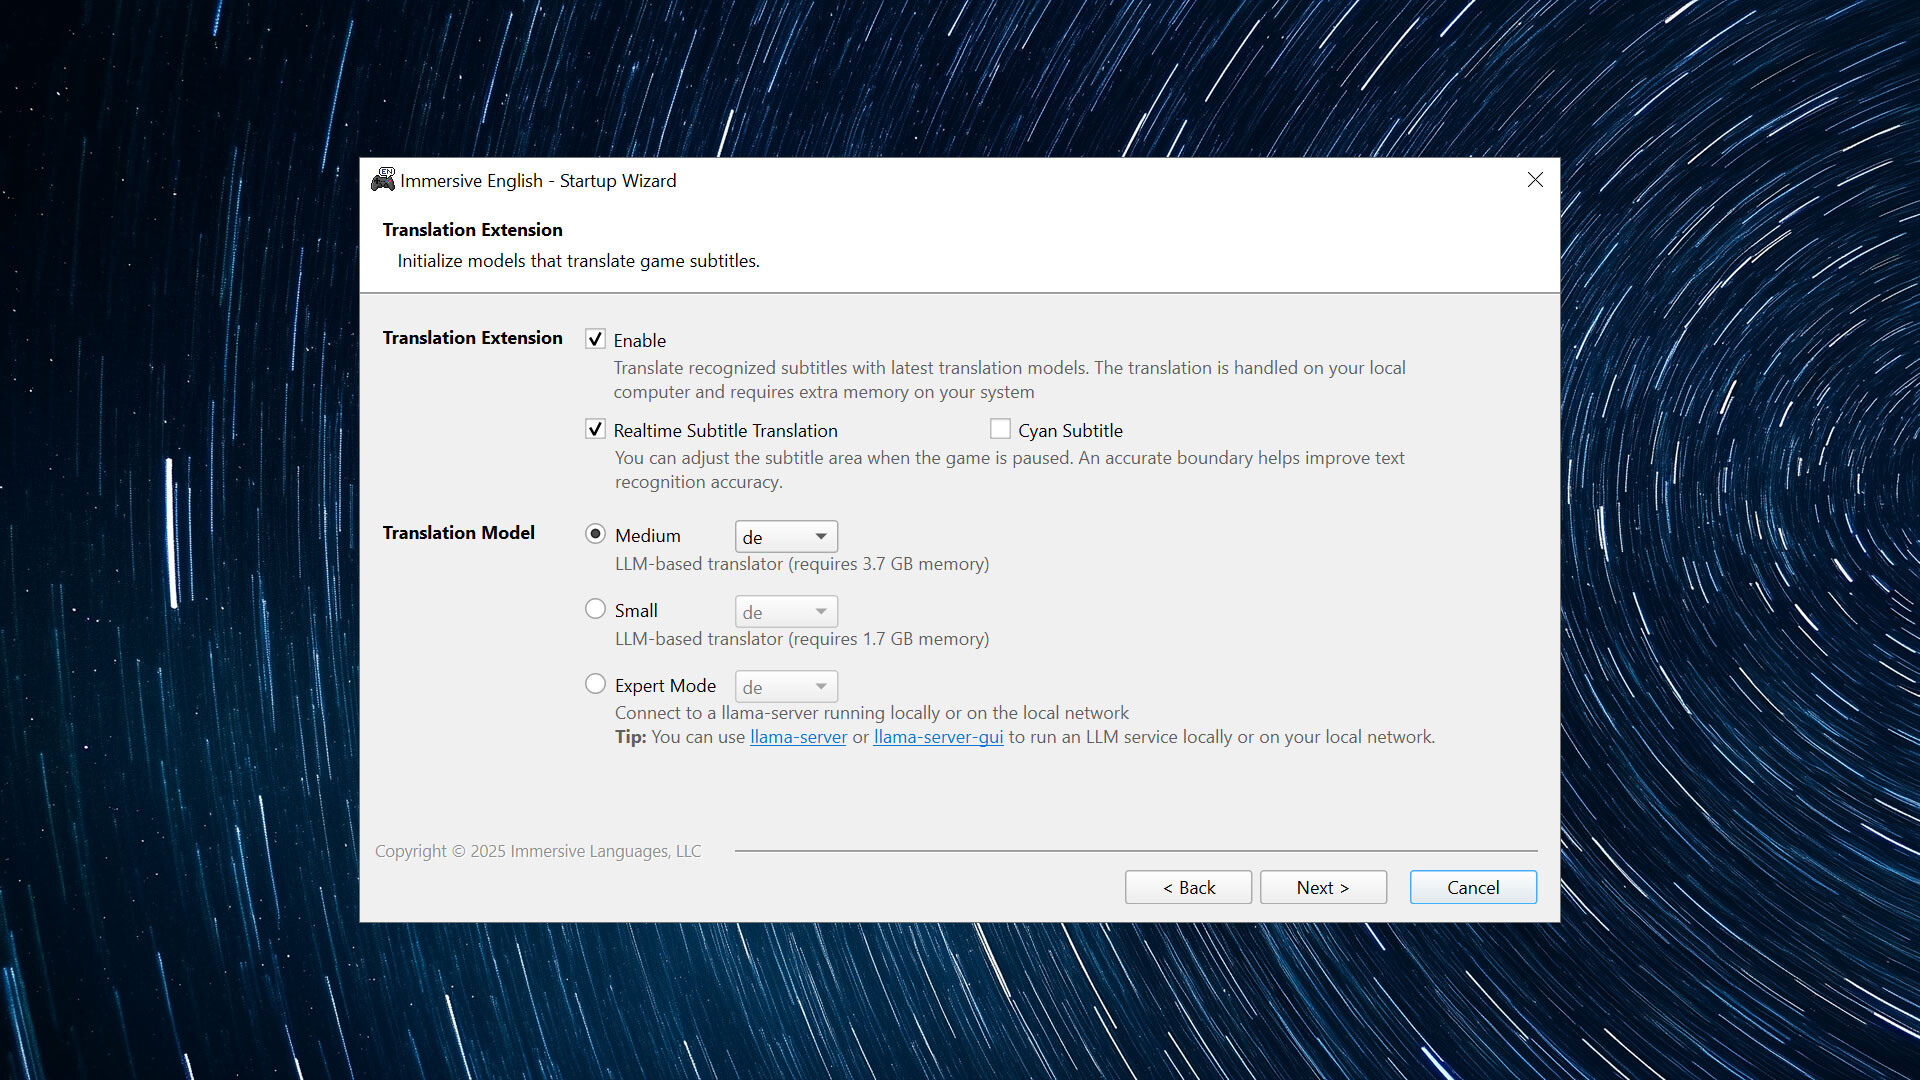Toggle the Enable translation extension checkbox
1920x1080 pixels.
(595, 339)
